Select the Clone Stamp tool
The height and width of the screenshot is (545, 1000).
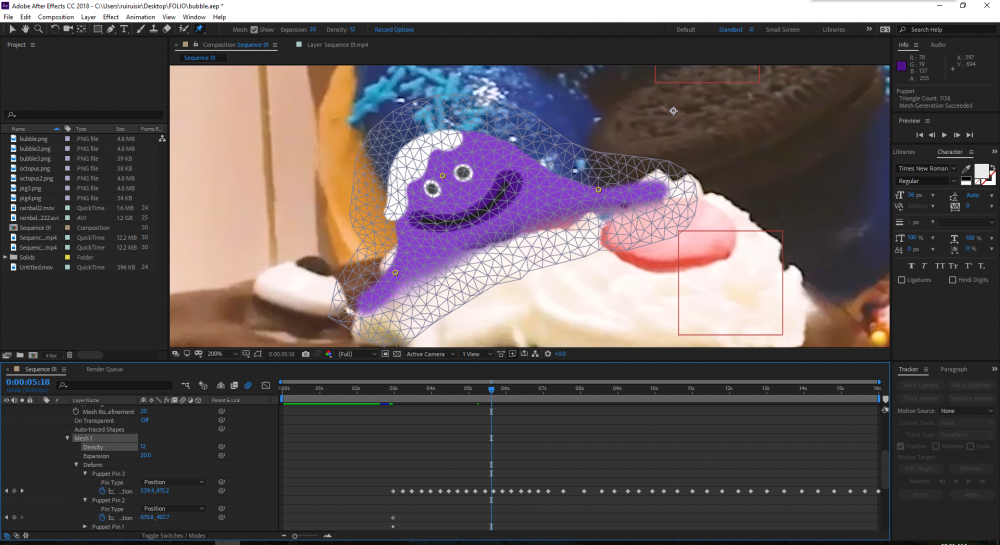point(153,29)
